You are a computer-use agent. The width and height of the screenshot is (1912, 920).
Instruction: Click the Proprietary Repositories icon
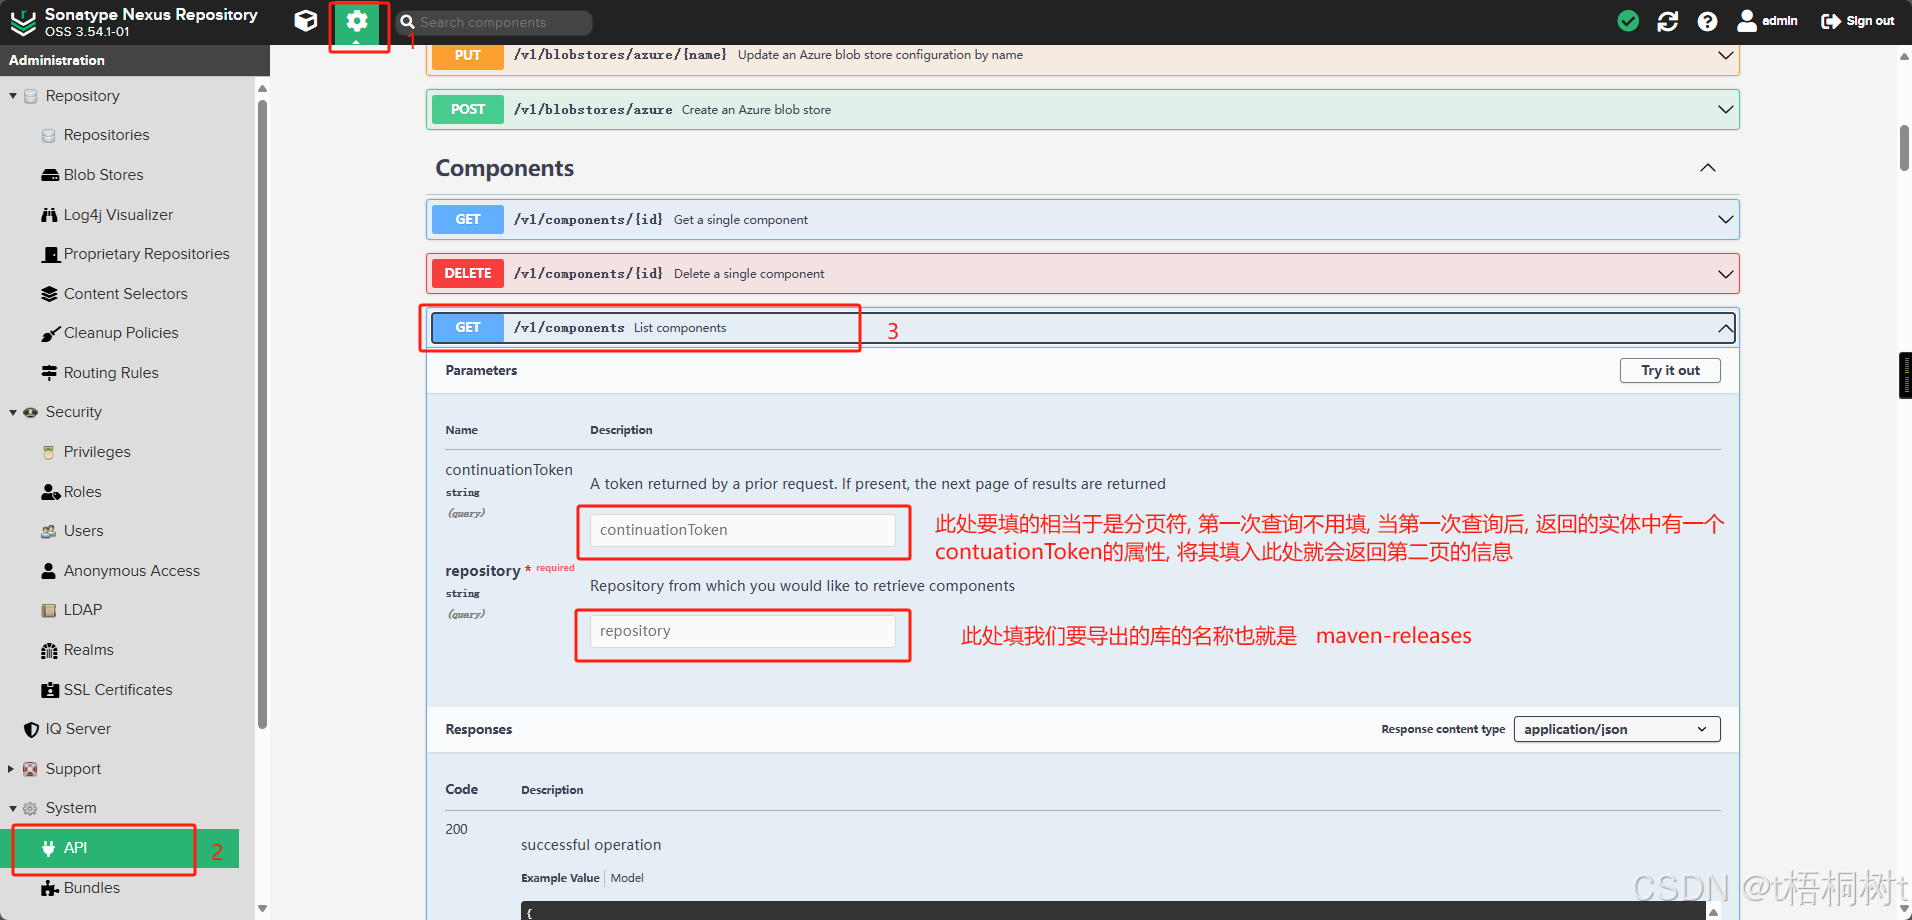pos(50,254)
